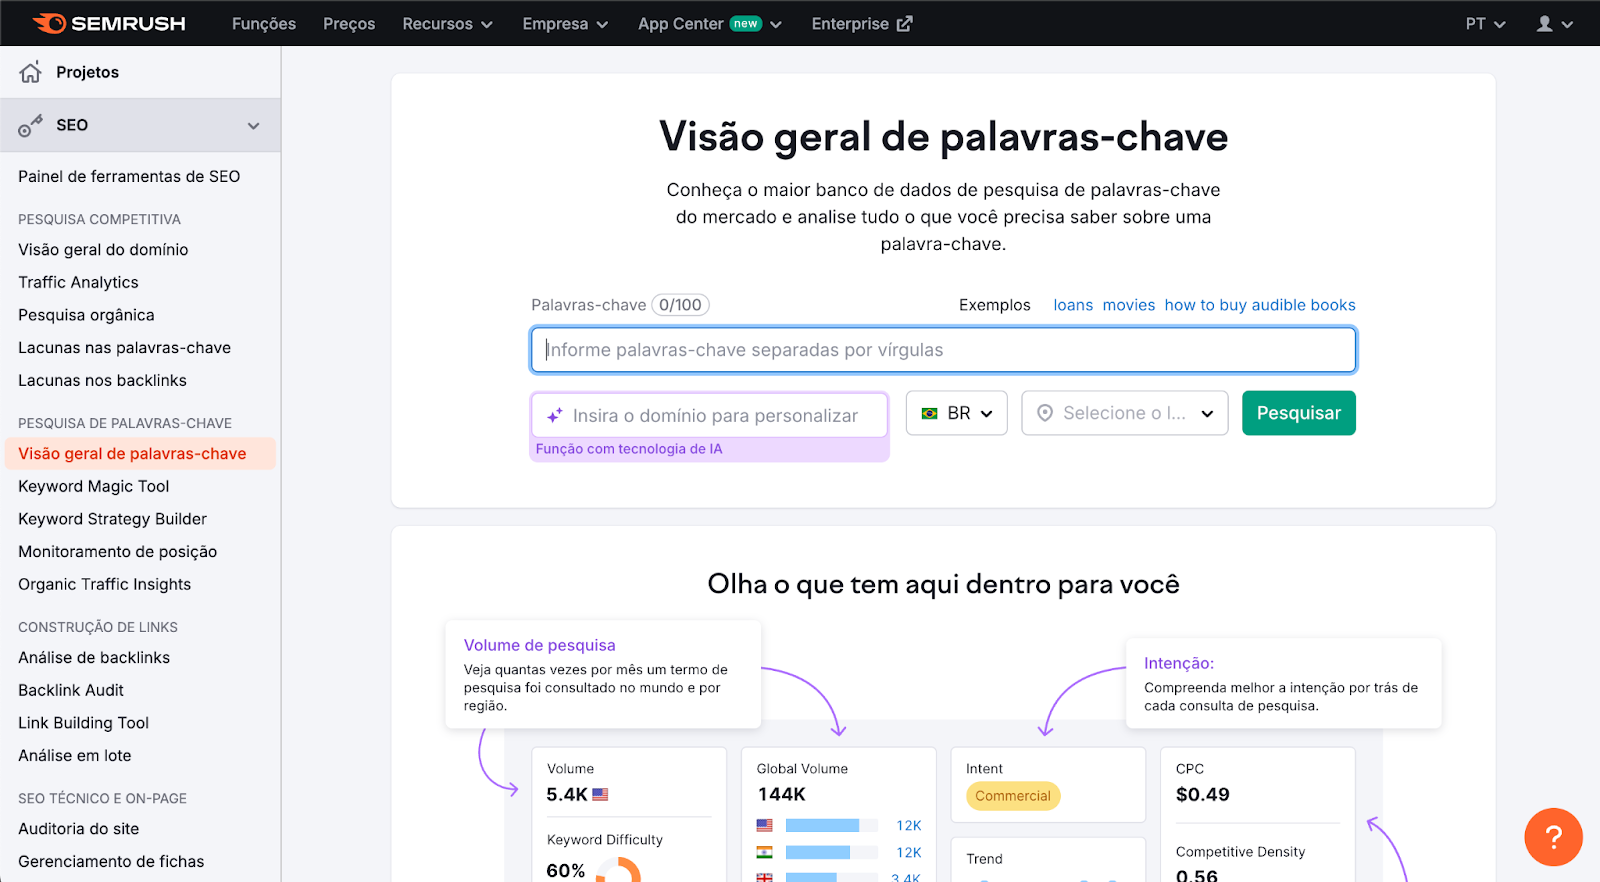Viewport: 1600px width, 882px height.
Task: Open Auditoria do site
Action: [78, 828]
